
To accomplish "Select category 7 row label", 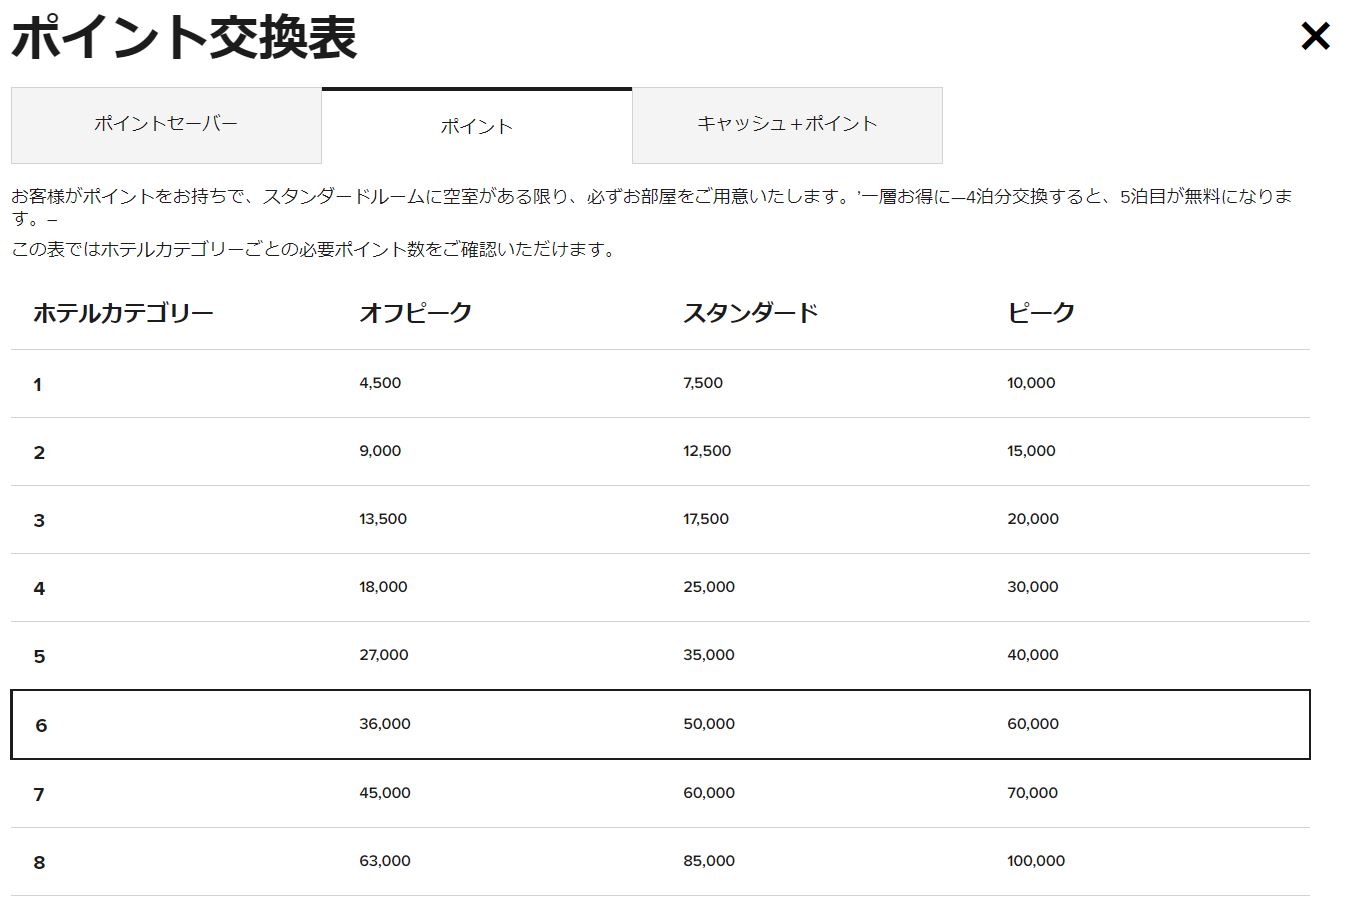I will 39,795.
